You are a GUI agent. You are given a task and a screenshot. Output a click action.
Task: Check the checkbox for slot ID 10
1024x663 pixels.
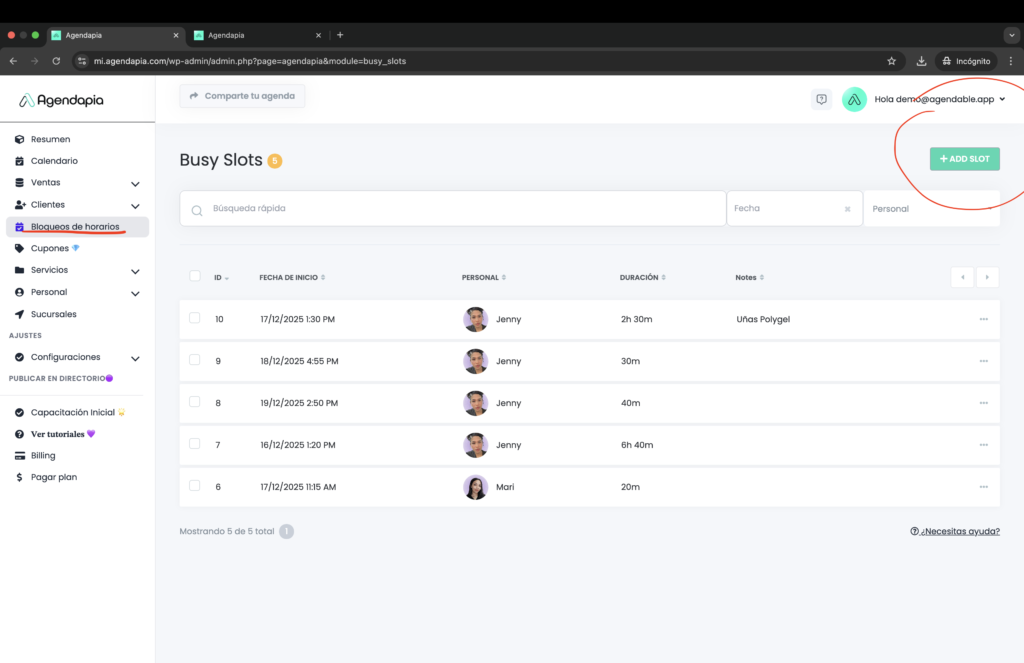pos(195,318)
